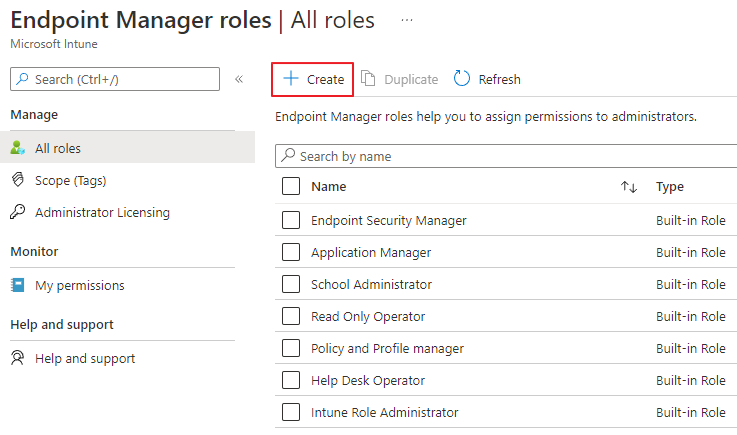Image resolution: width=737 pixels, height=435 pixels.
Task: Go to Administrator Licensing page
Action: 102,212
